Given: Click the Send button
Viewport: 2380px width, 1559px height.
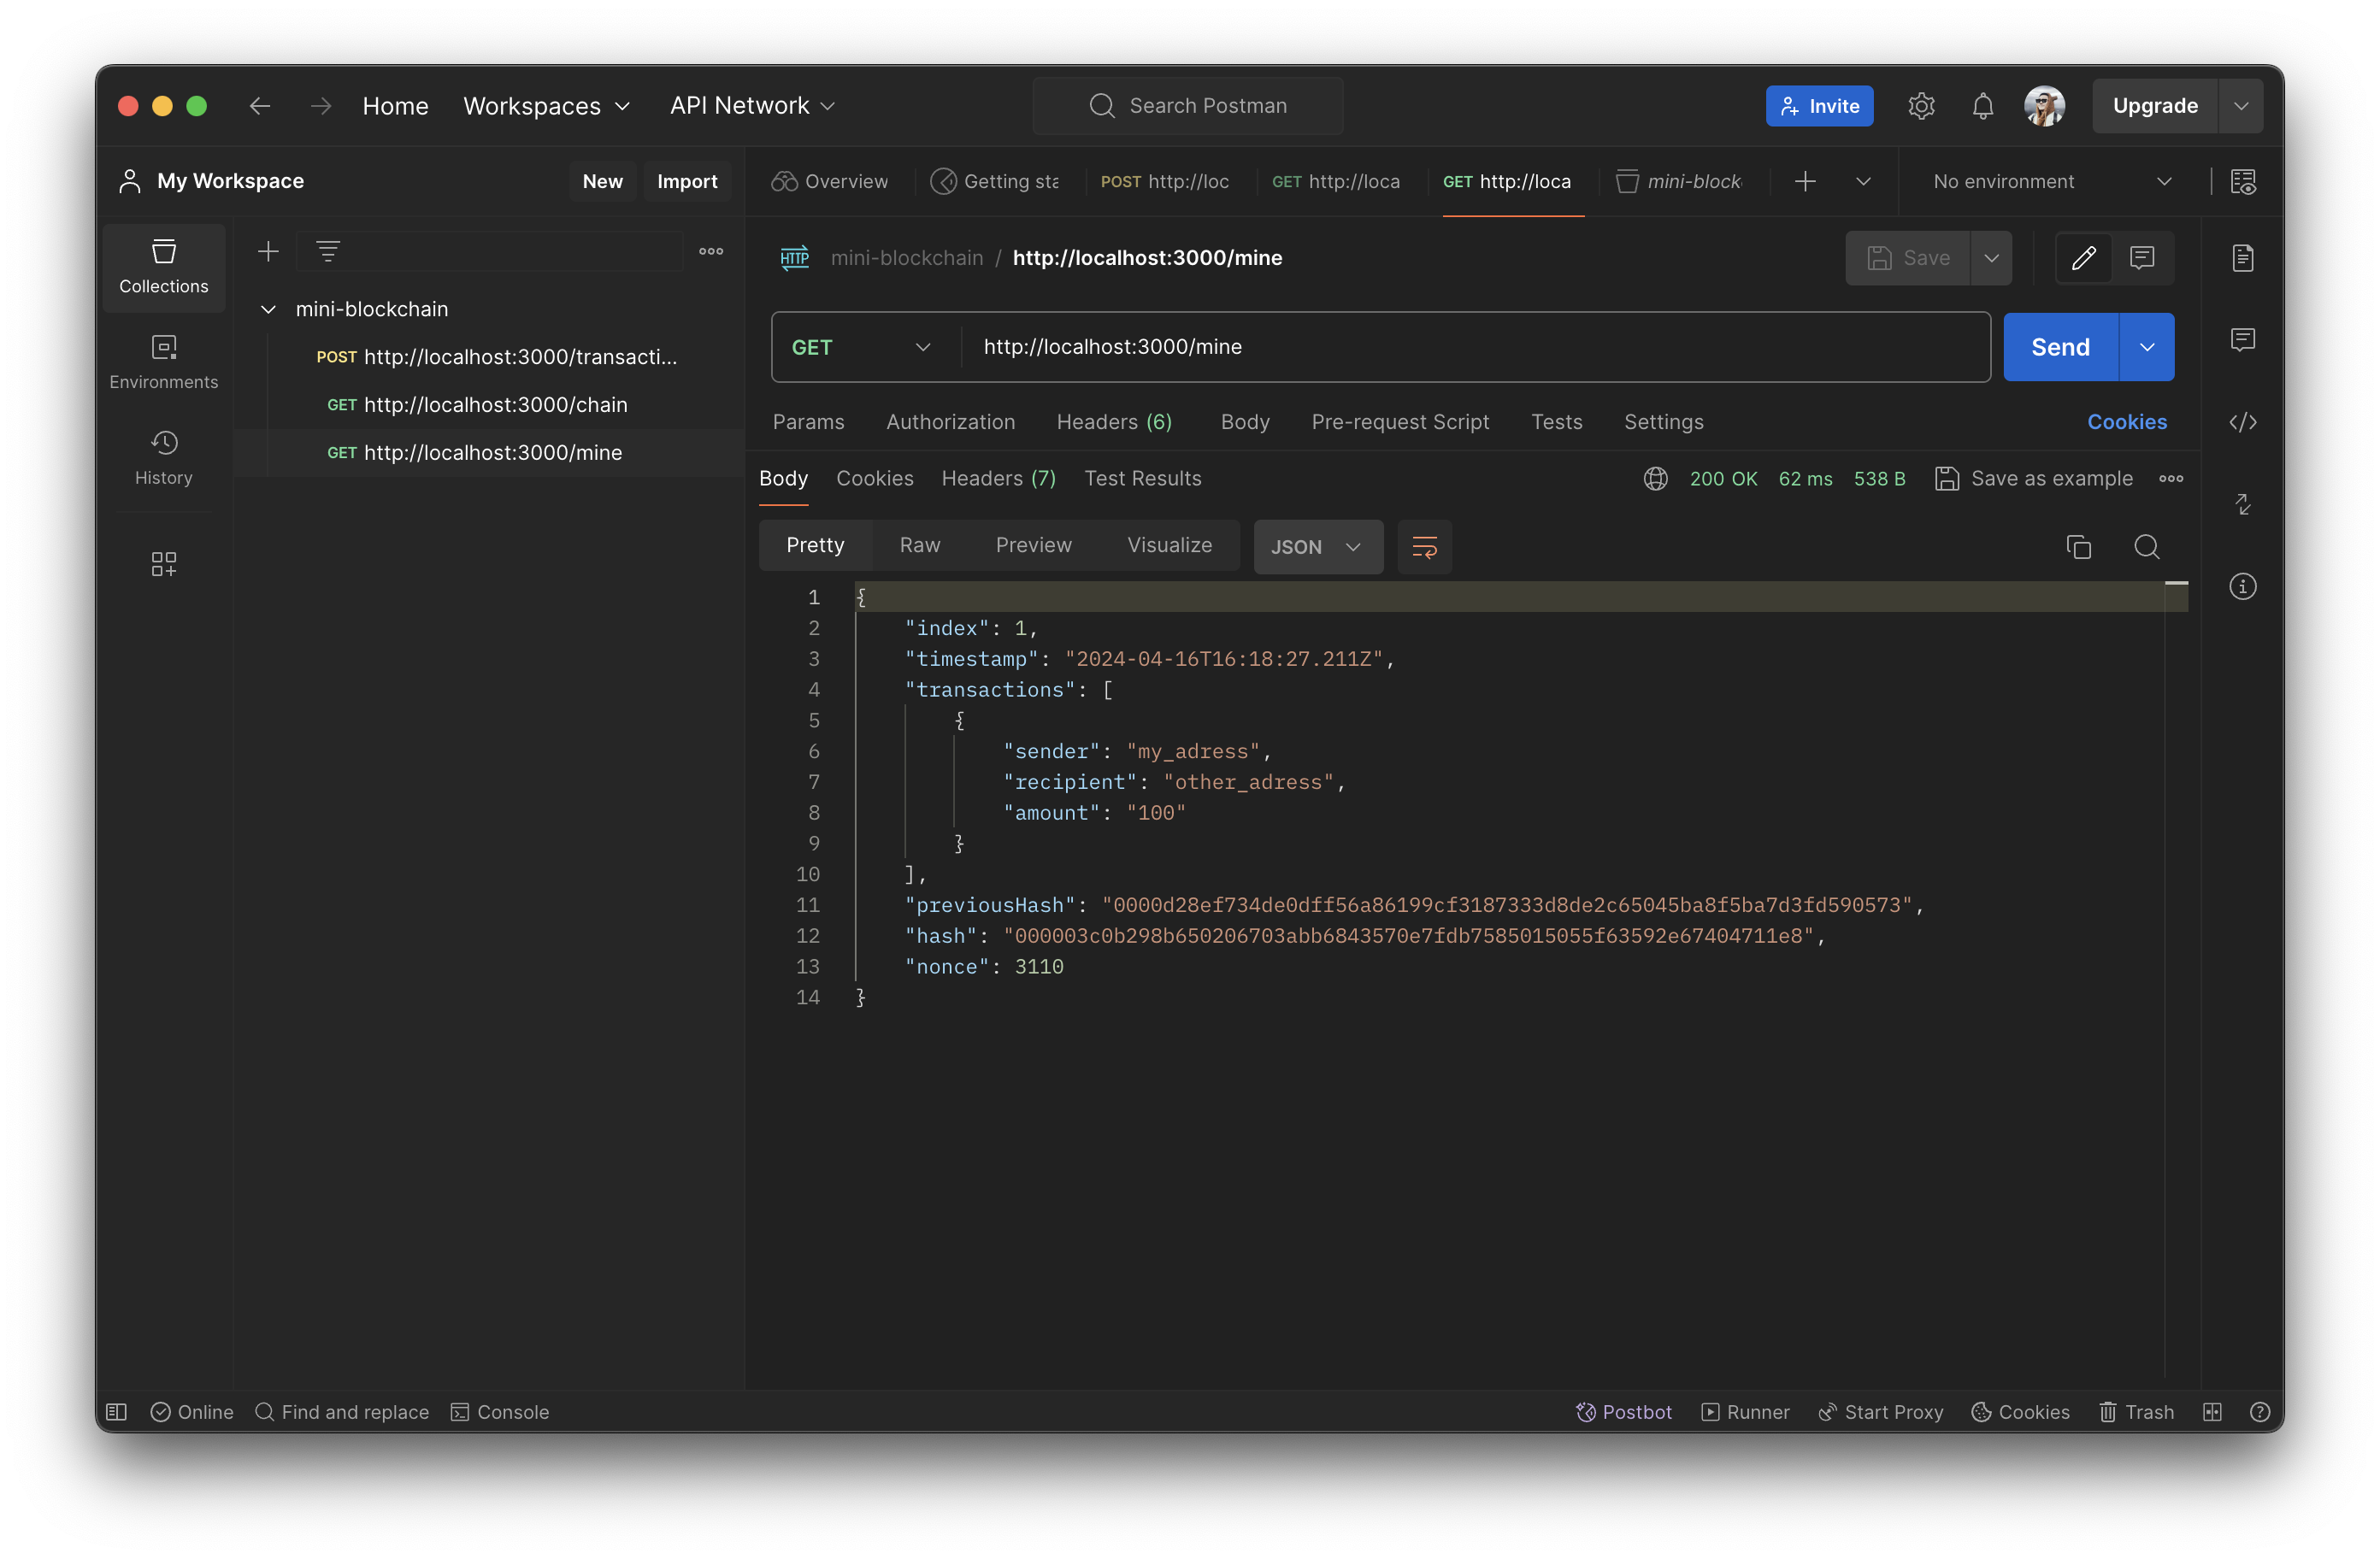Looking at the screenshot, I should click(2060, 347).
